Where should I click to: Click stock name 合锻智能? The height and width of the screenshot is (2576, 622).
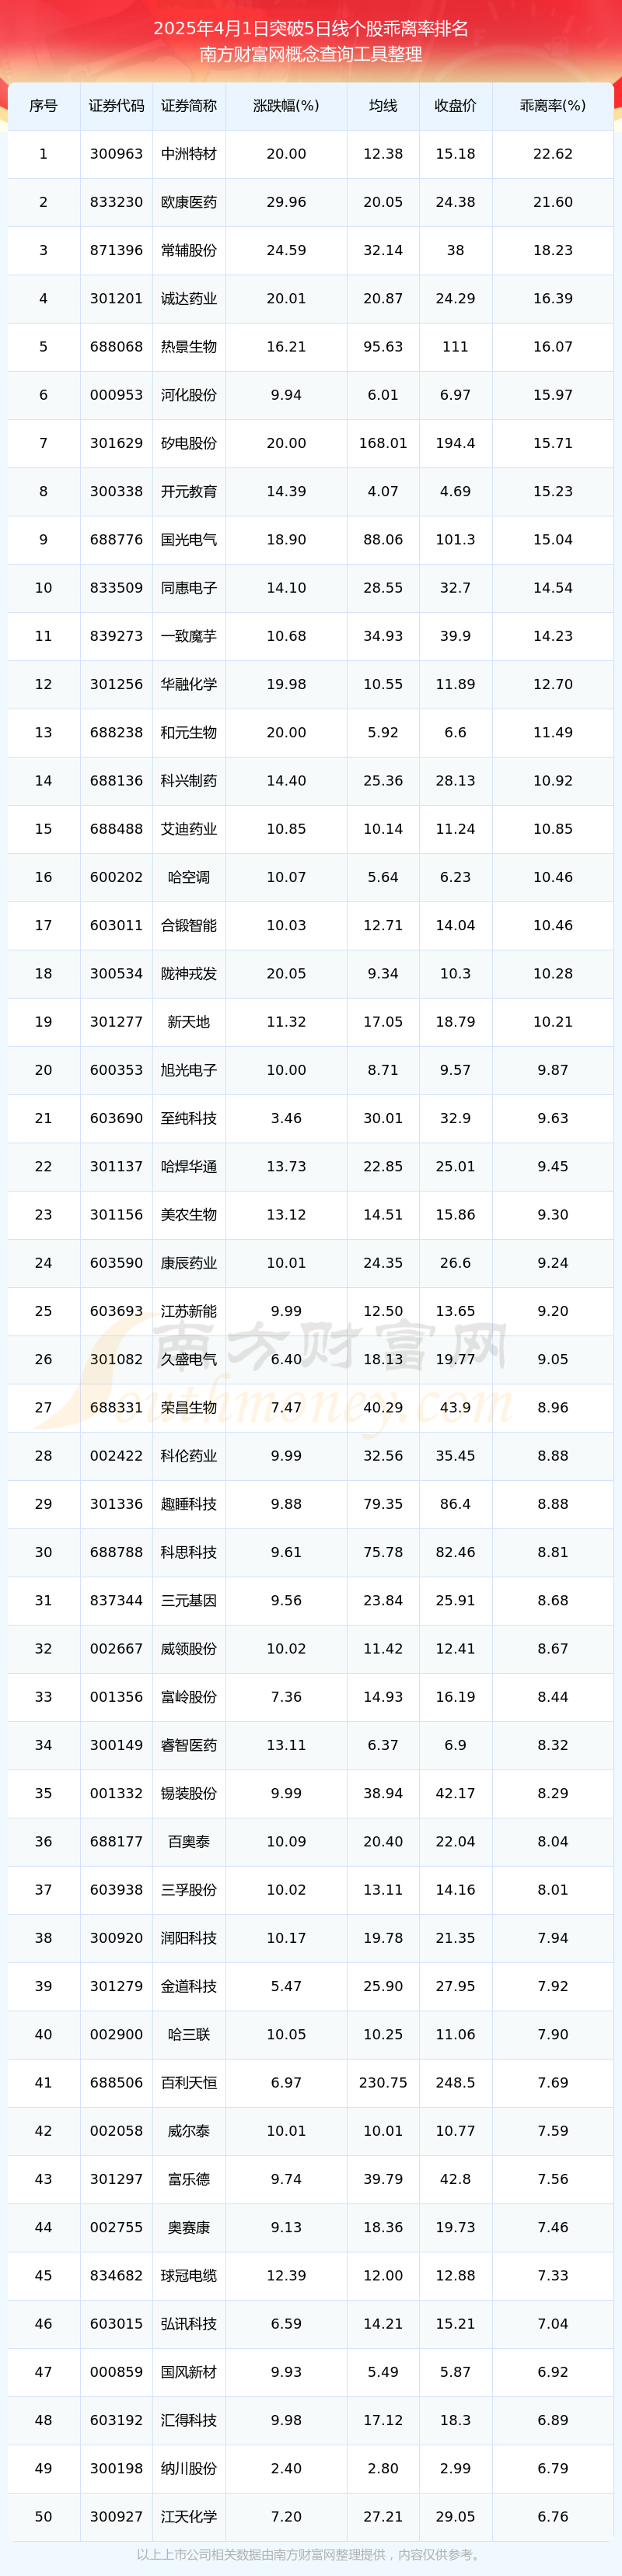coord(189,926)
